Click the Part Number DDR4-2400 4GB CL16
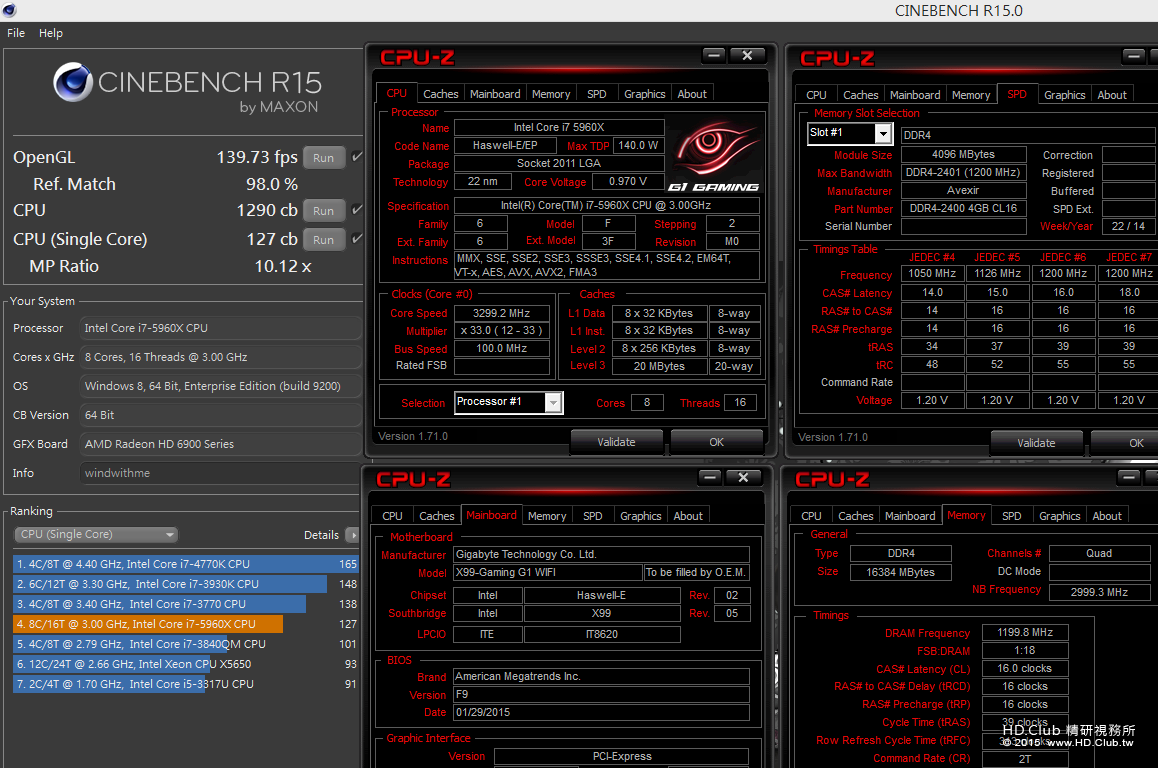Image resolution: width=1158 pixels, height=768 pixels. tap(963, 208)
